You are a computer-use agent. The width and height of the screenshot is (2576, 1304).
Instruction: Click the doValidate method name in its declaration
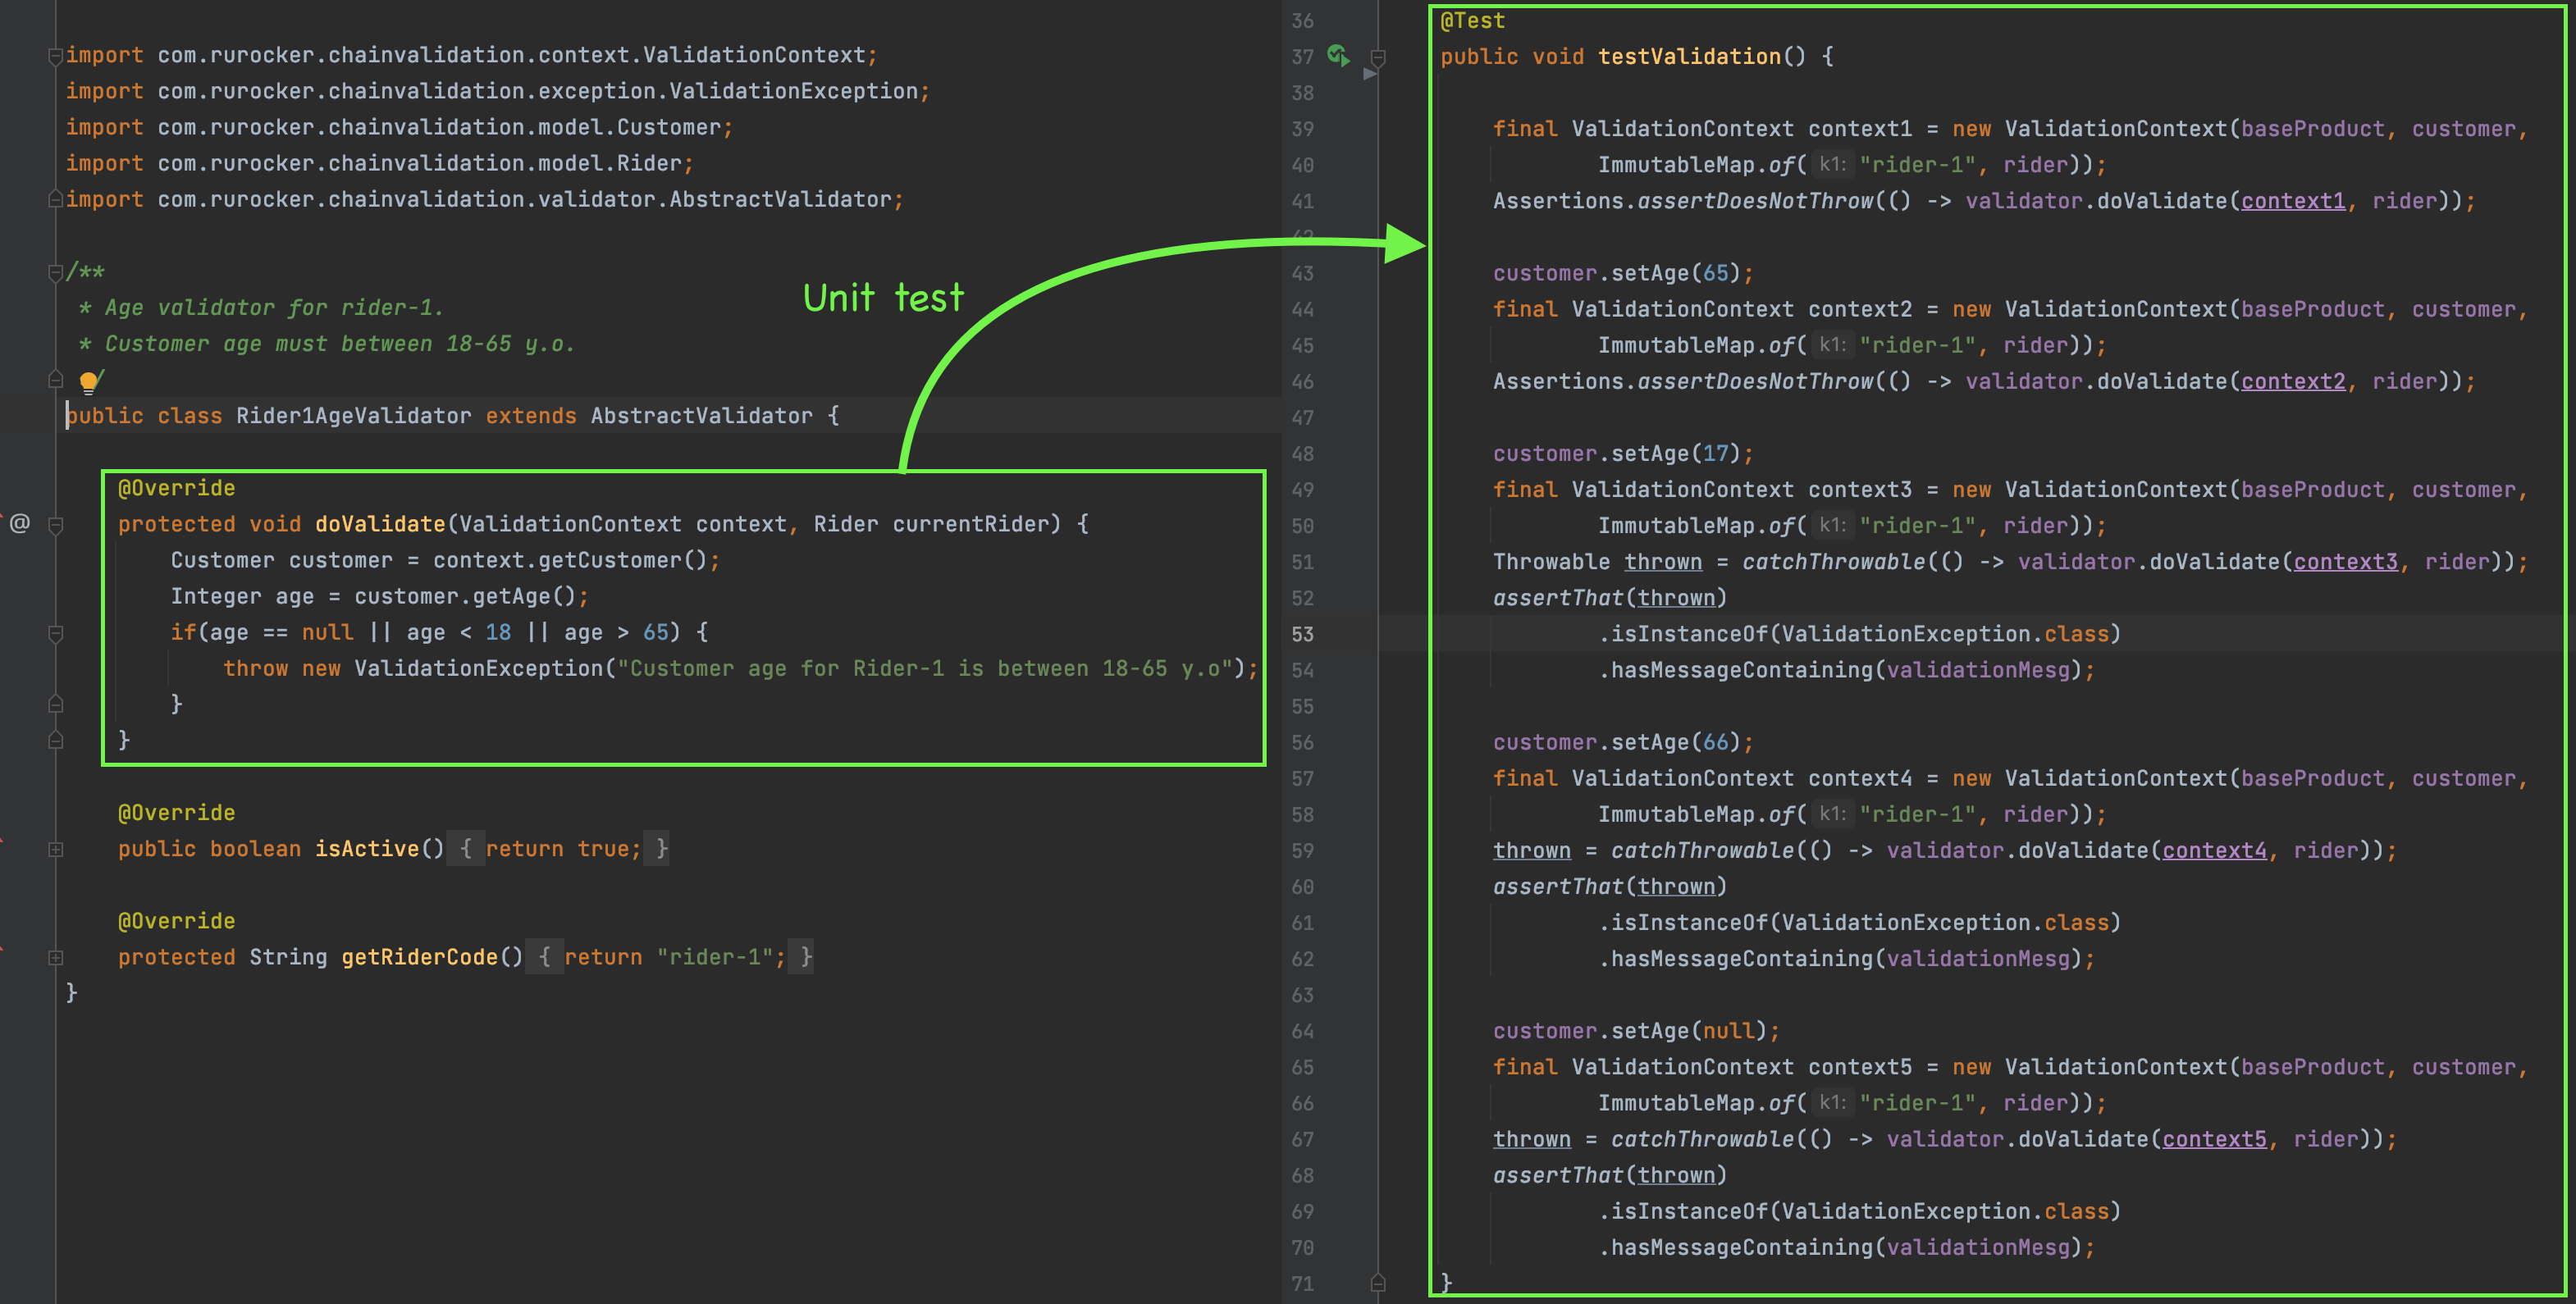coord(380,524)
